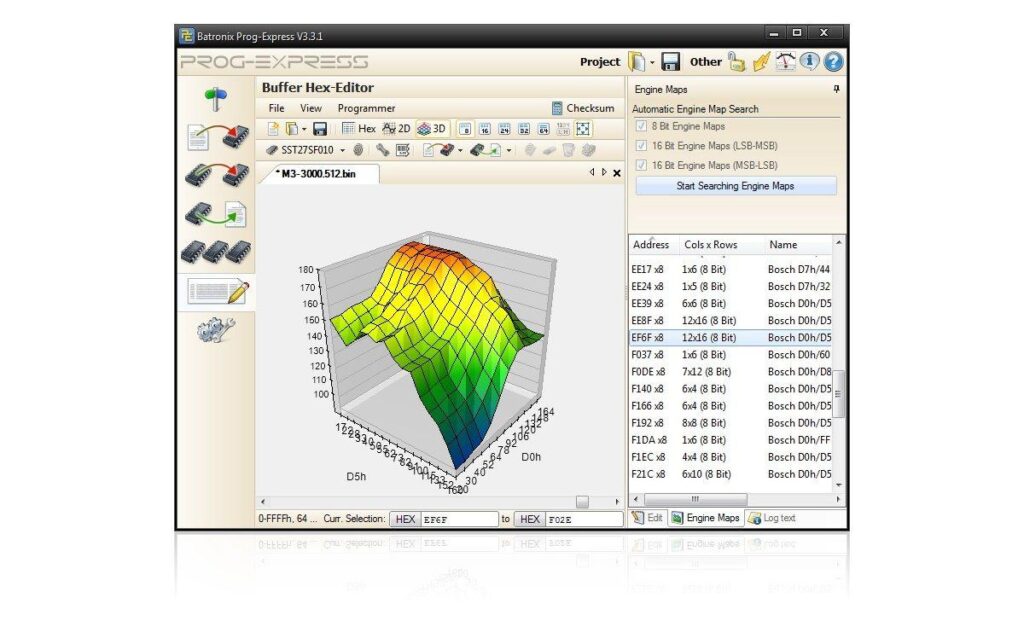Open buffer editor (pencil) sidebar icon
Screen dimensions: 1024x627
pos(217,291)
